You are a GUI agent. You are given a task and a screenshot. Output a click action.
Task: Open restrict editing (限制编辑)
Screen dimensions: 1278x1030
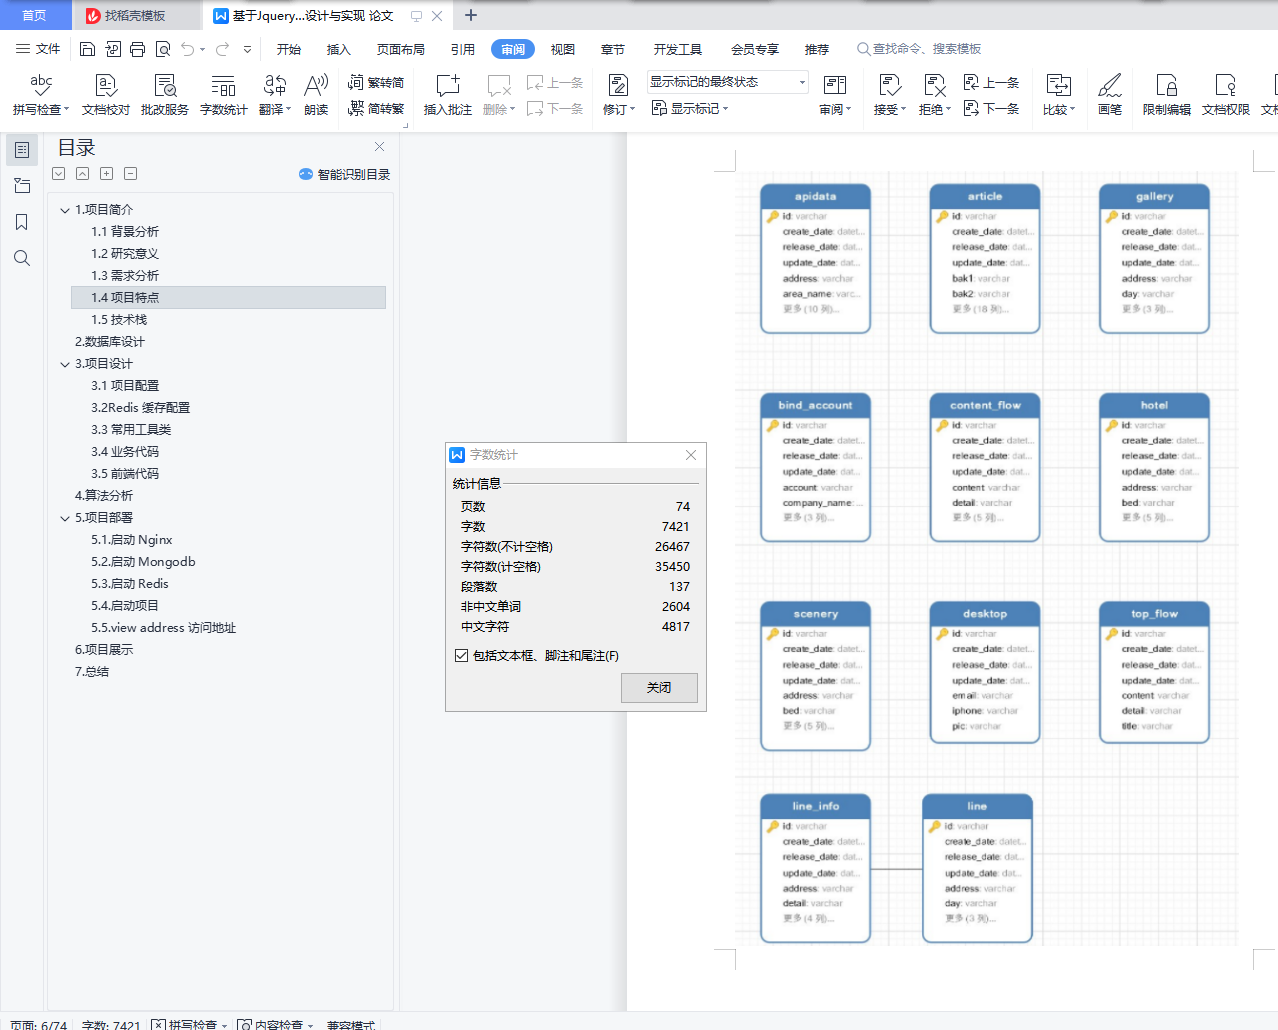(1167, 95)
